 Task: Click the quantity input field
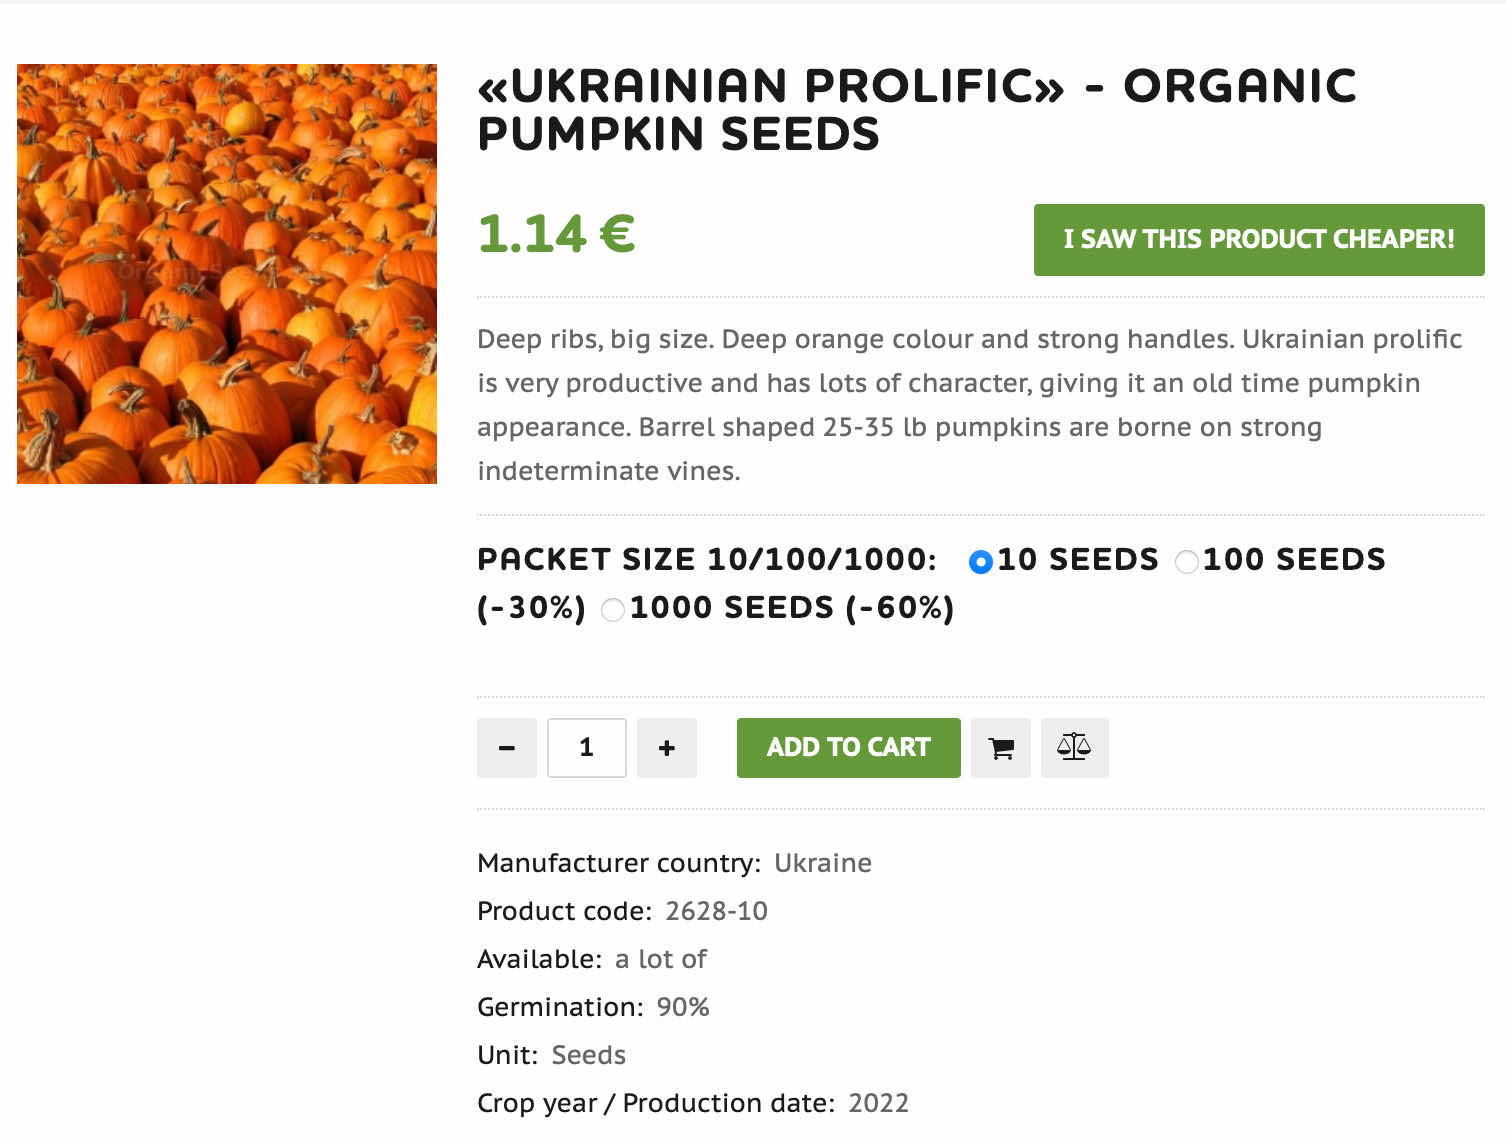click(587, 748)
